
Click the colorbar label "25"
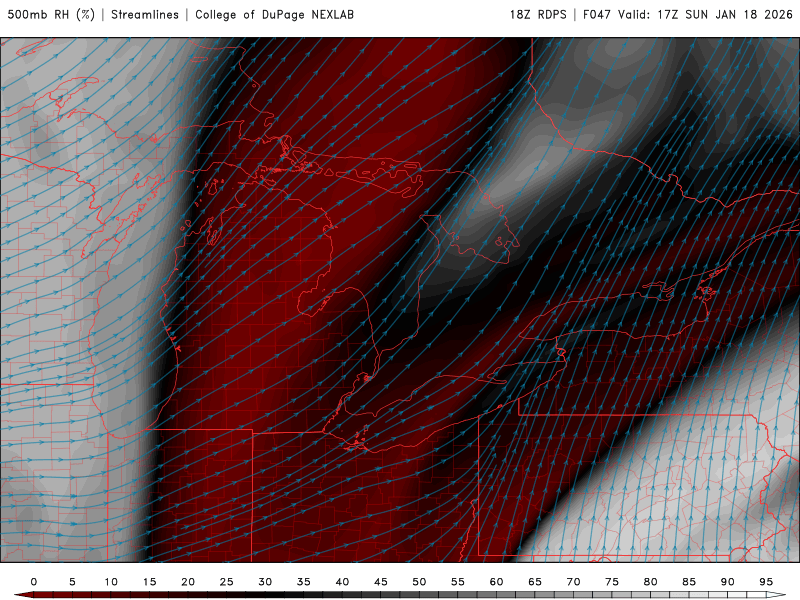227,582
